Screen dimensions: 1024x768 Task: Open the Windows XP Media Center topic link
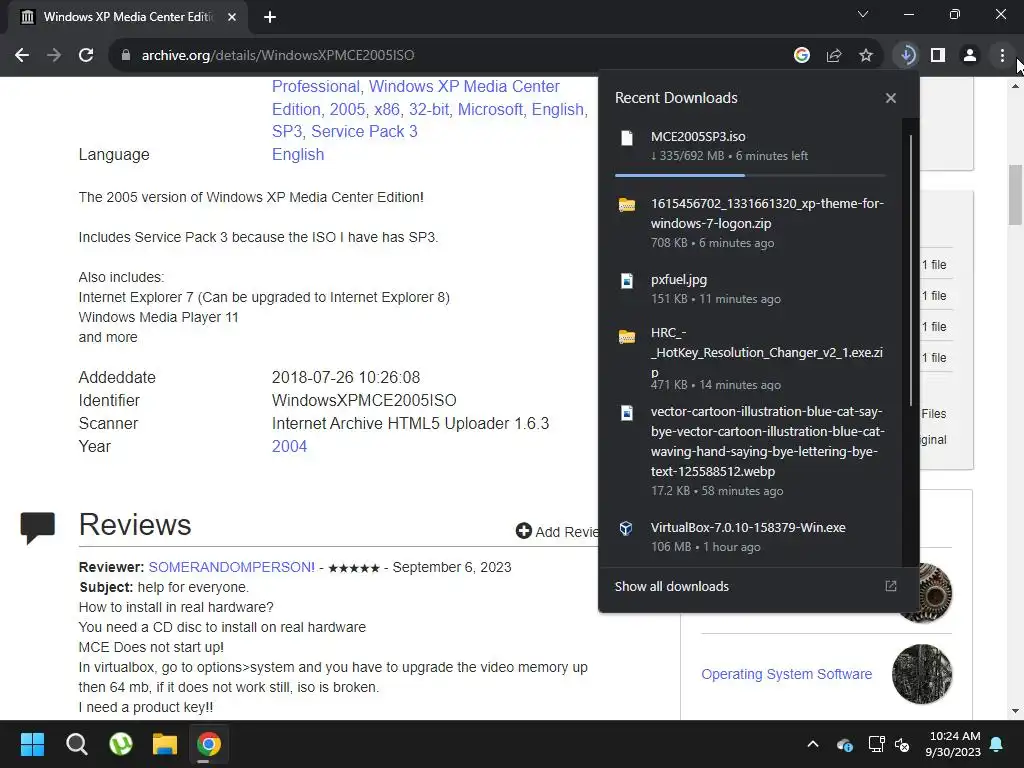click(416, 97)
